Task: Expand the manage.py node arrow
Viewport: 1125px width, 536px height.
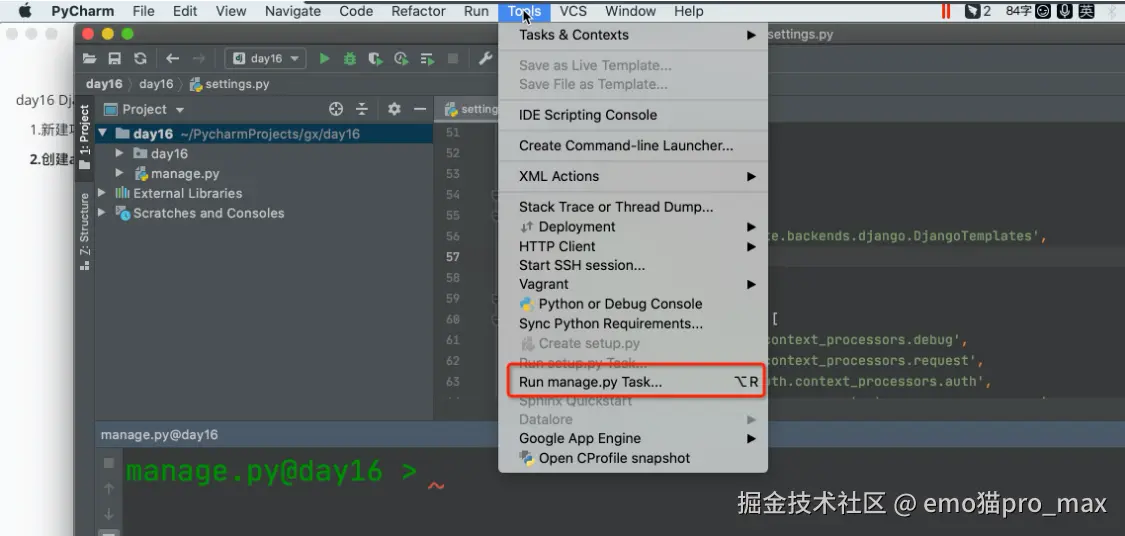Action: pos(120,174)
